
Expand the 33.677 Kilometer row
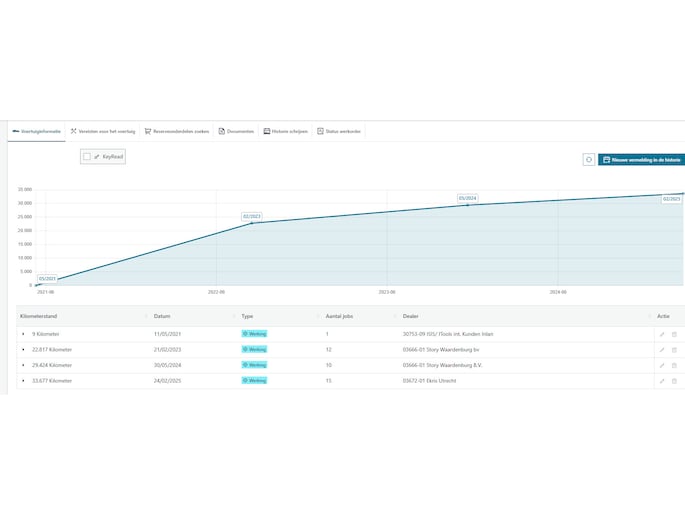[23, 381]
